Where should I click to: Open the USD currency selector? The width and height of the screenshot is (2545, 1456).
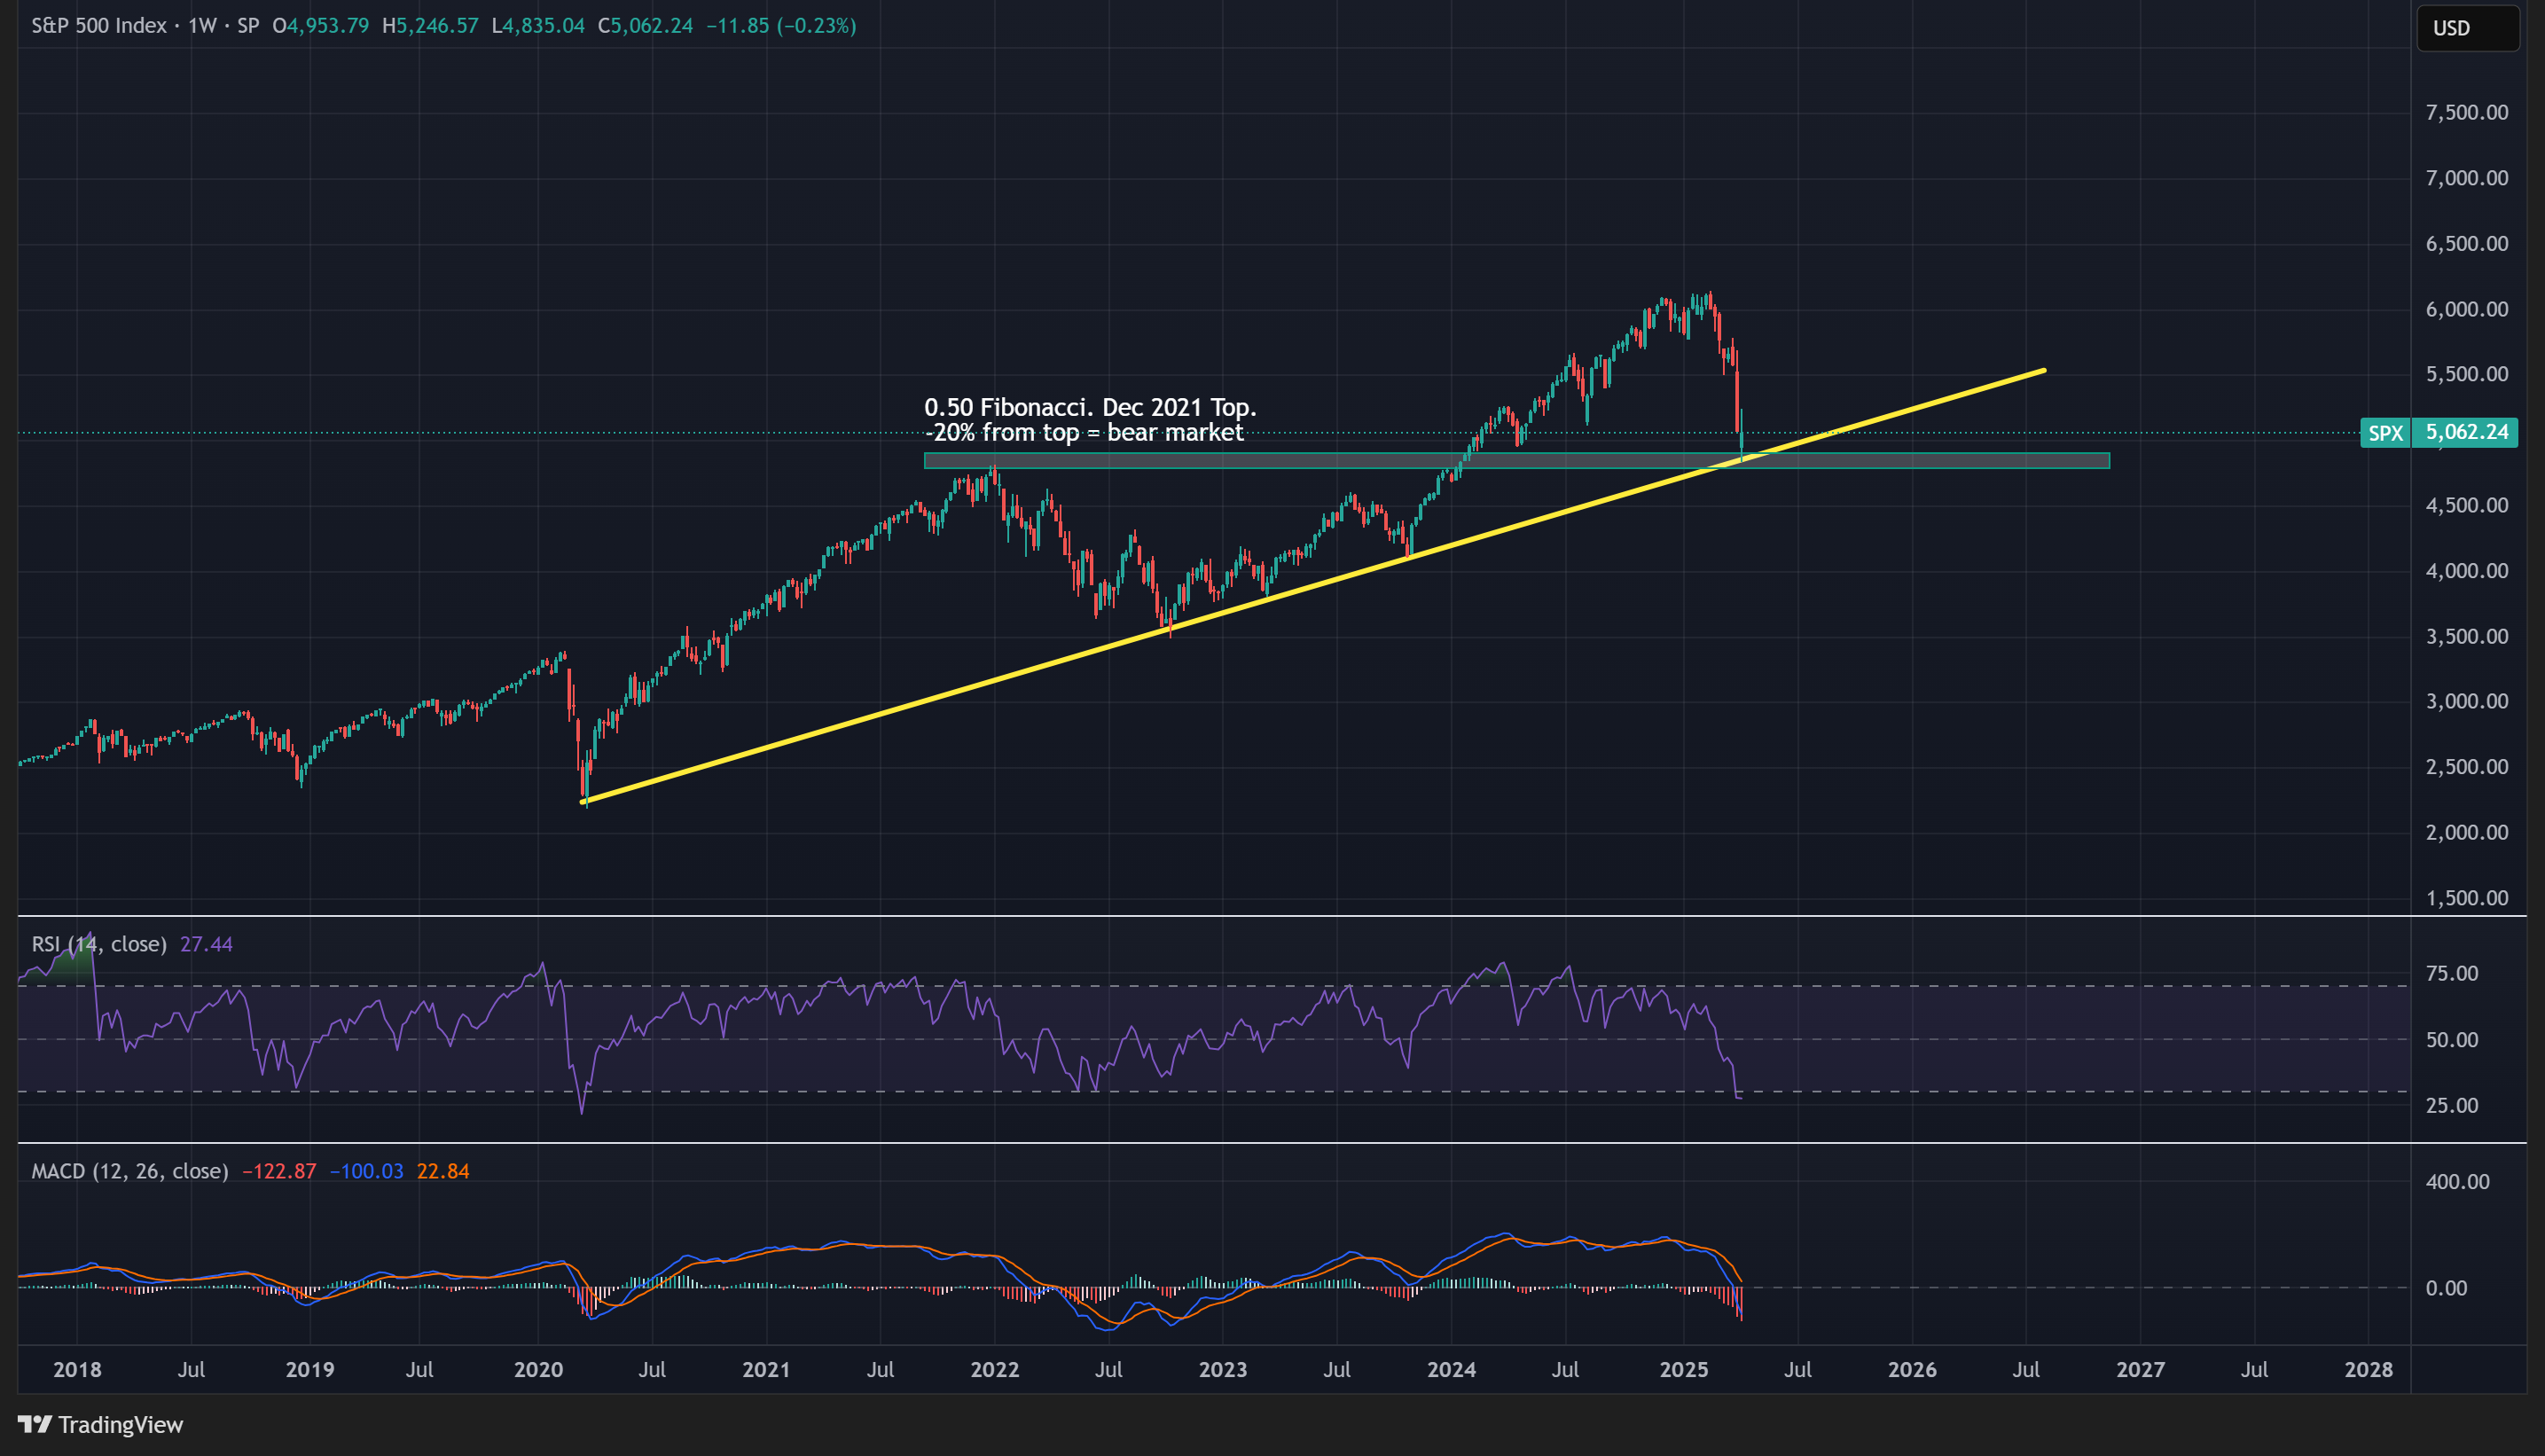pos(2468,28)
